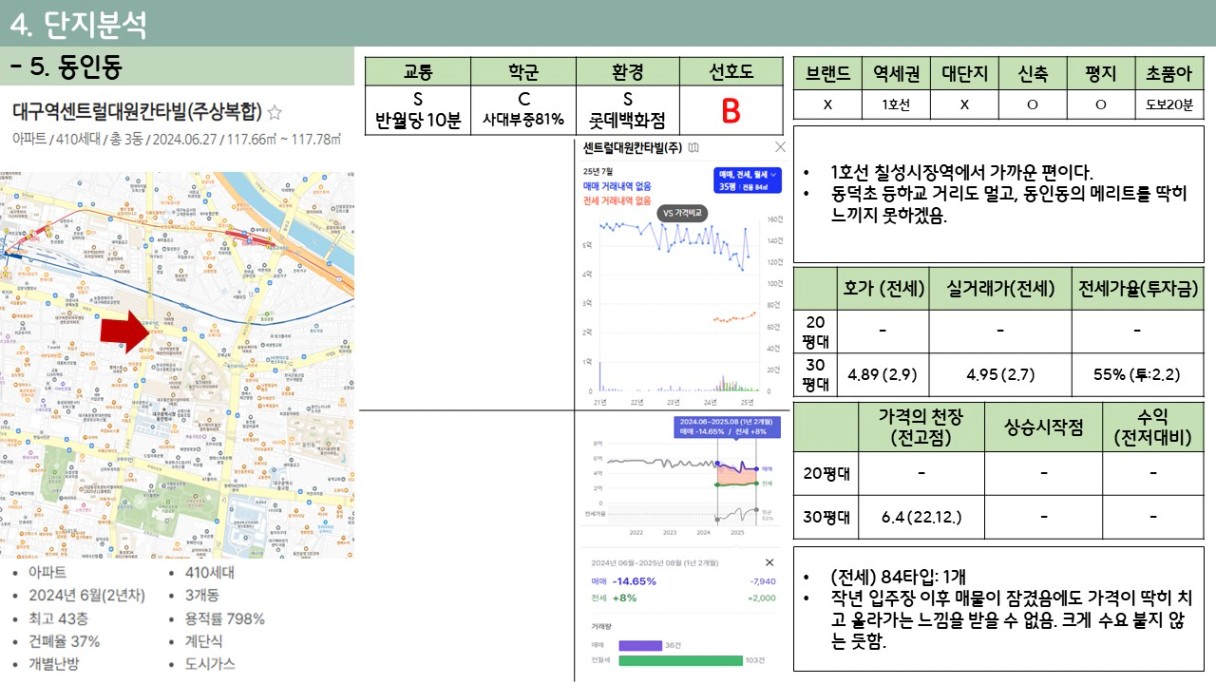
Task: Click the map thumbnail of 동인동
Action: pyautogui.click(x=177, y=365)
